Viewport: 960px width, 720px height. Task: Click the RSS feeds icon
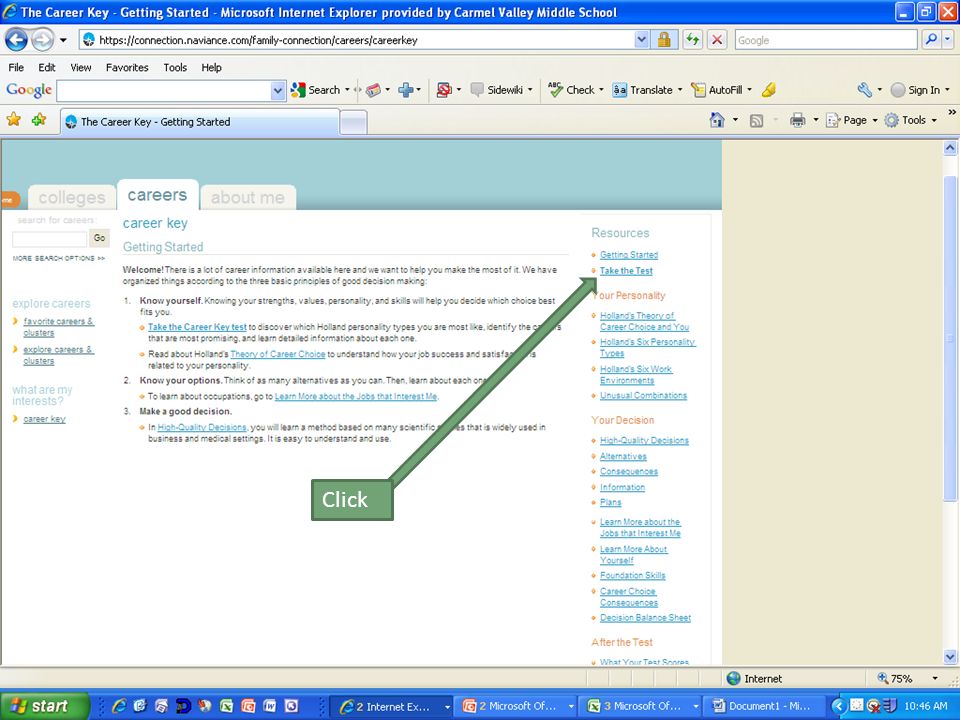coord(757,121)
